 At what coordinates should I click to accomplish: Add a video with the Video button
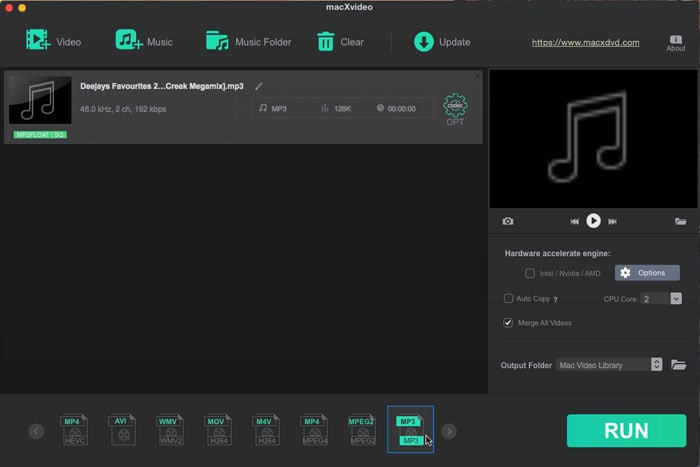tap(54, 42)
